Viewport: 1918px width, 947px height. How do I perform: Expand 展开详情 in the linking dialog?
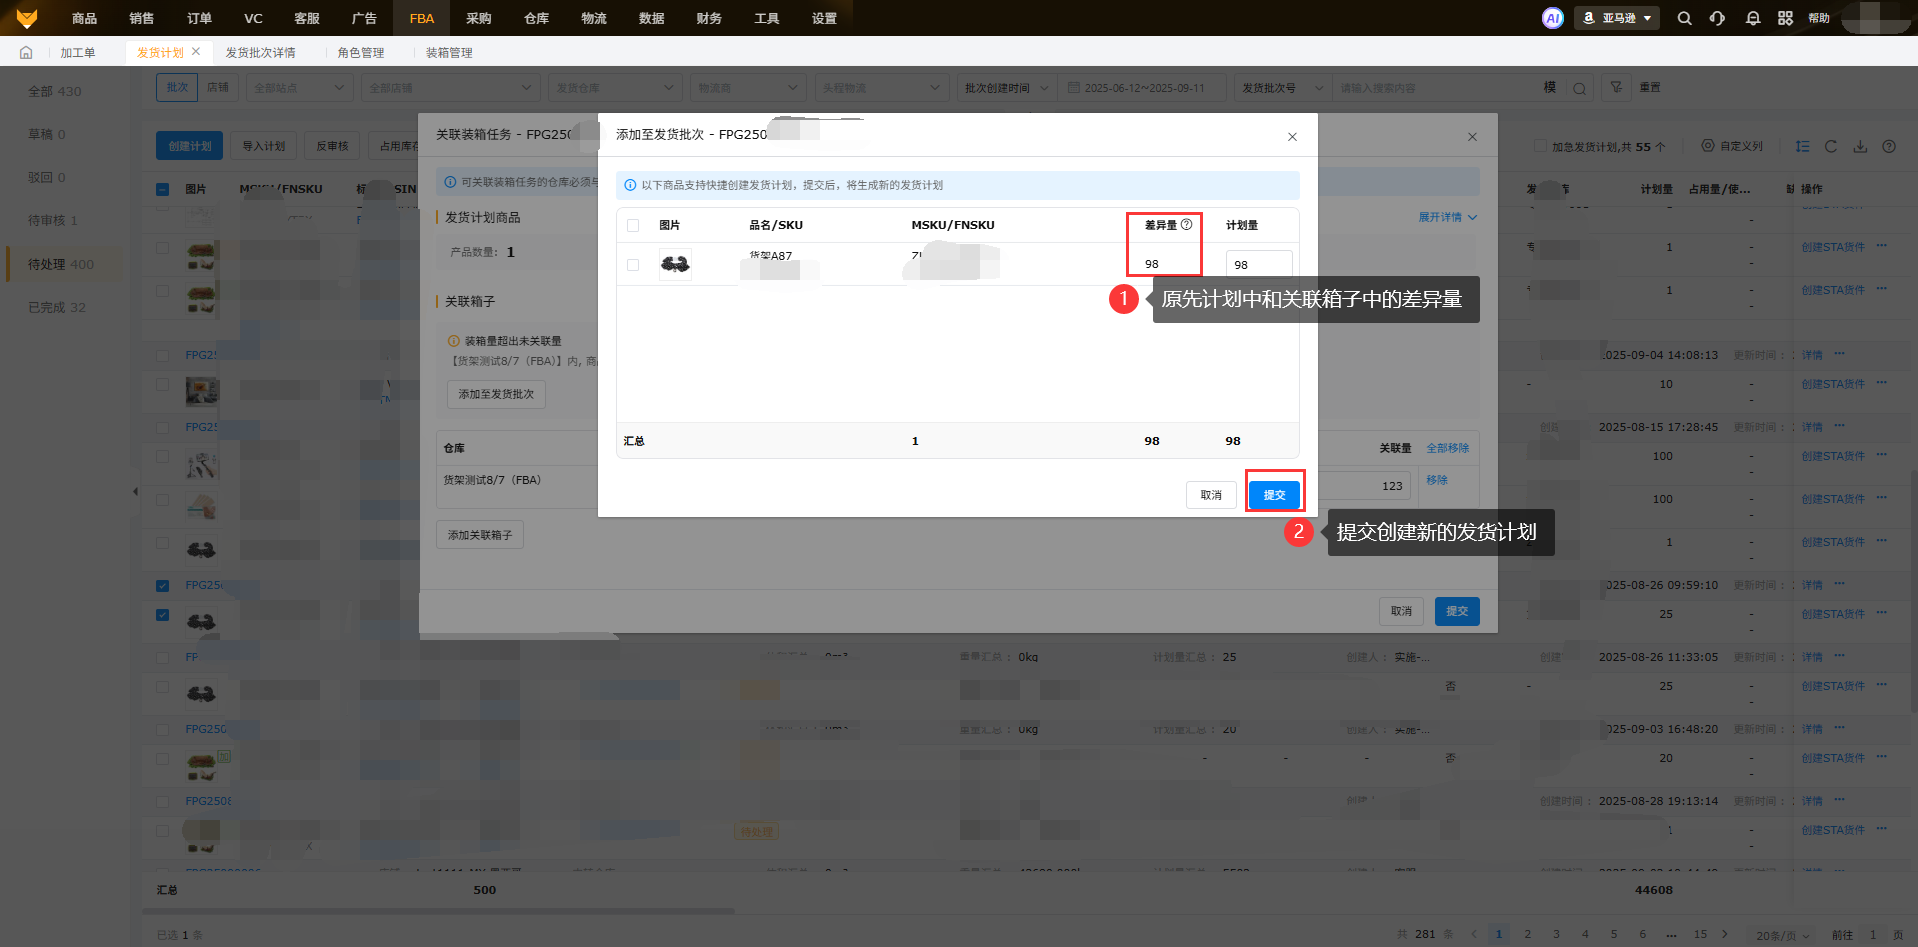click(x=1447, y=217)
